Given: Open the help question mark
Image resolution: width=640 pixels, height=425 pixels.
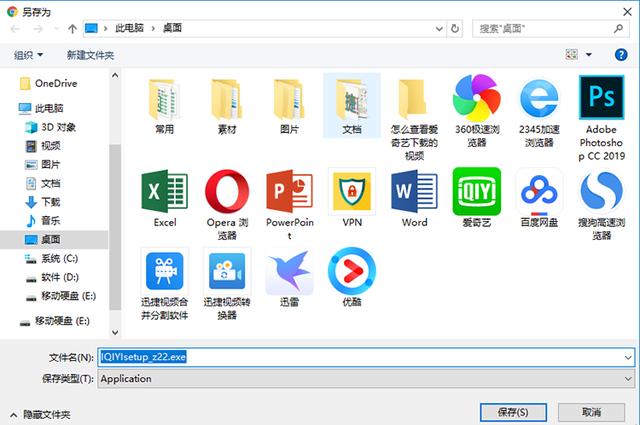Looking at the screenshot, I should pyautogui.click(x=621, y=54).
